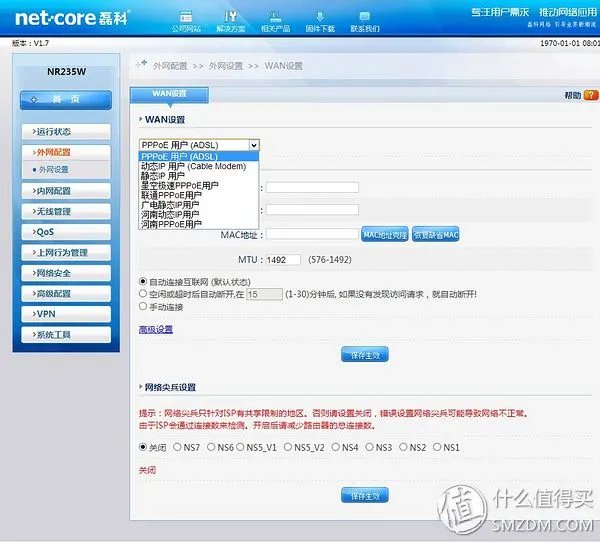
Task: Choose 河南PPPoE用户 option
Action: pos(199,224)
